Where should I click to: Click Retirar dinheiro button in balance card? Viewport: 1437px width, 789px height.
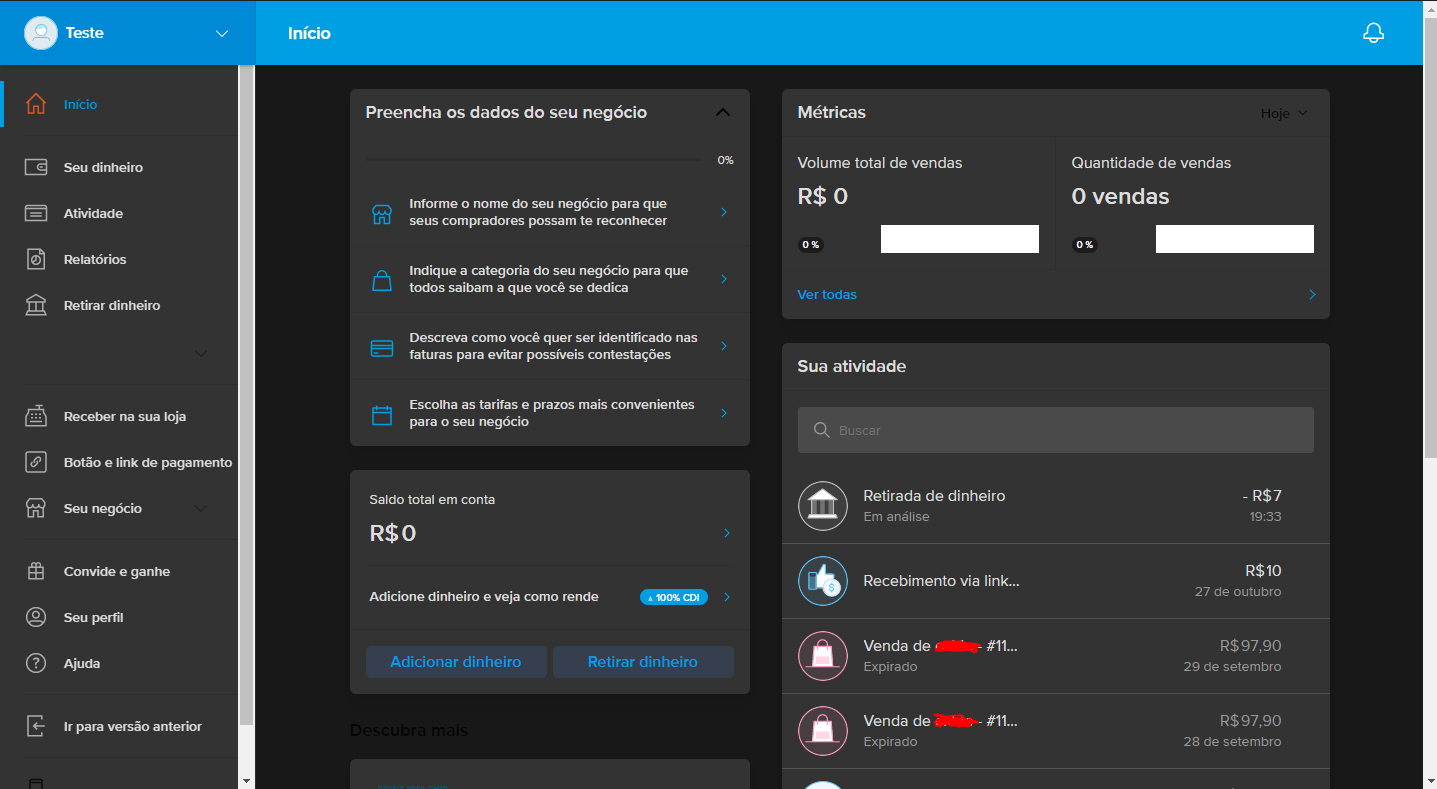643,662
